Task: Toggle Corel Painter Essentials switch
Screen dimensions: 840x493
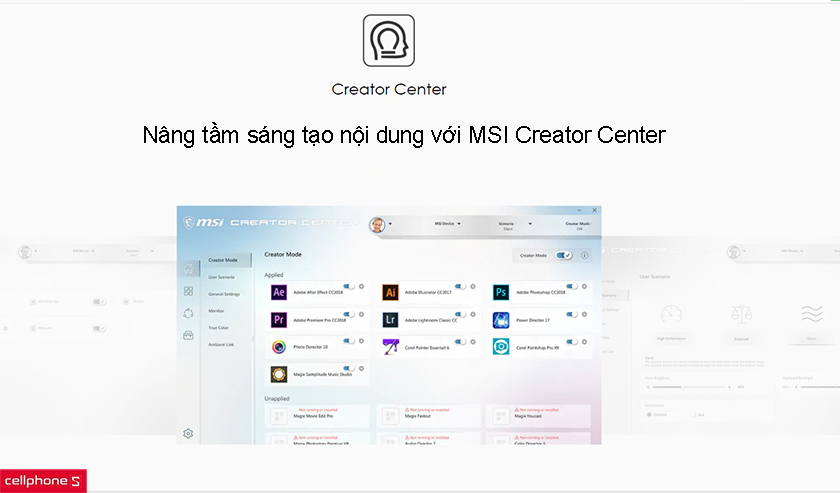Action: (461, 341)
